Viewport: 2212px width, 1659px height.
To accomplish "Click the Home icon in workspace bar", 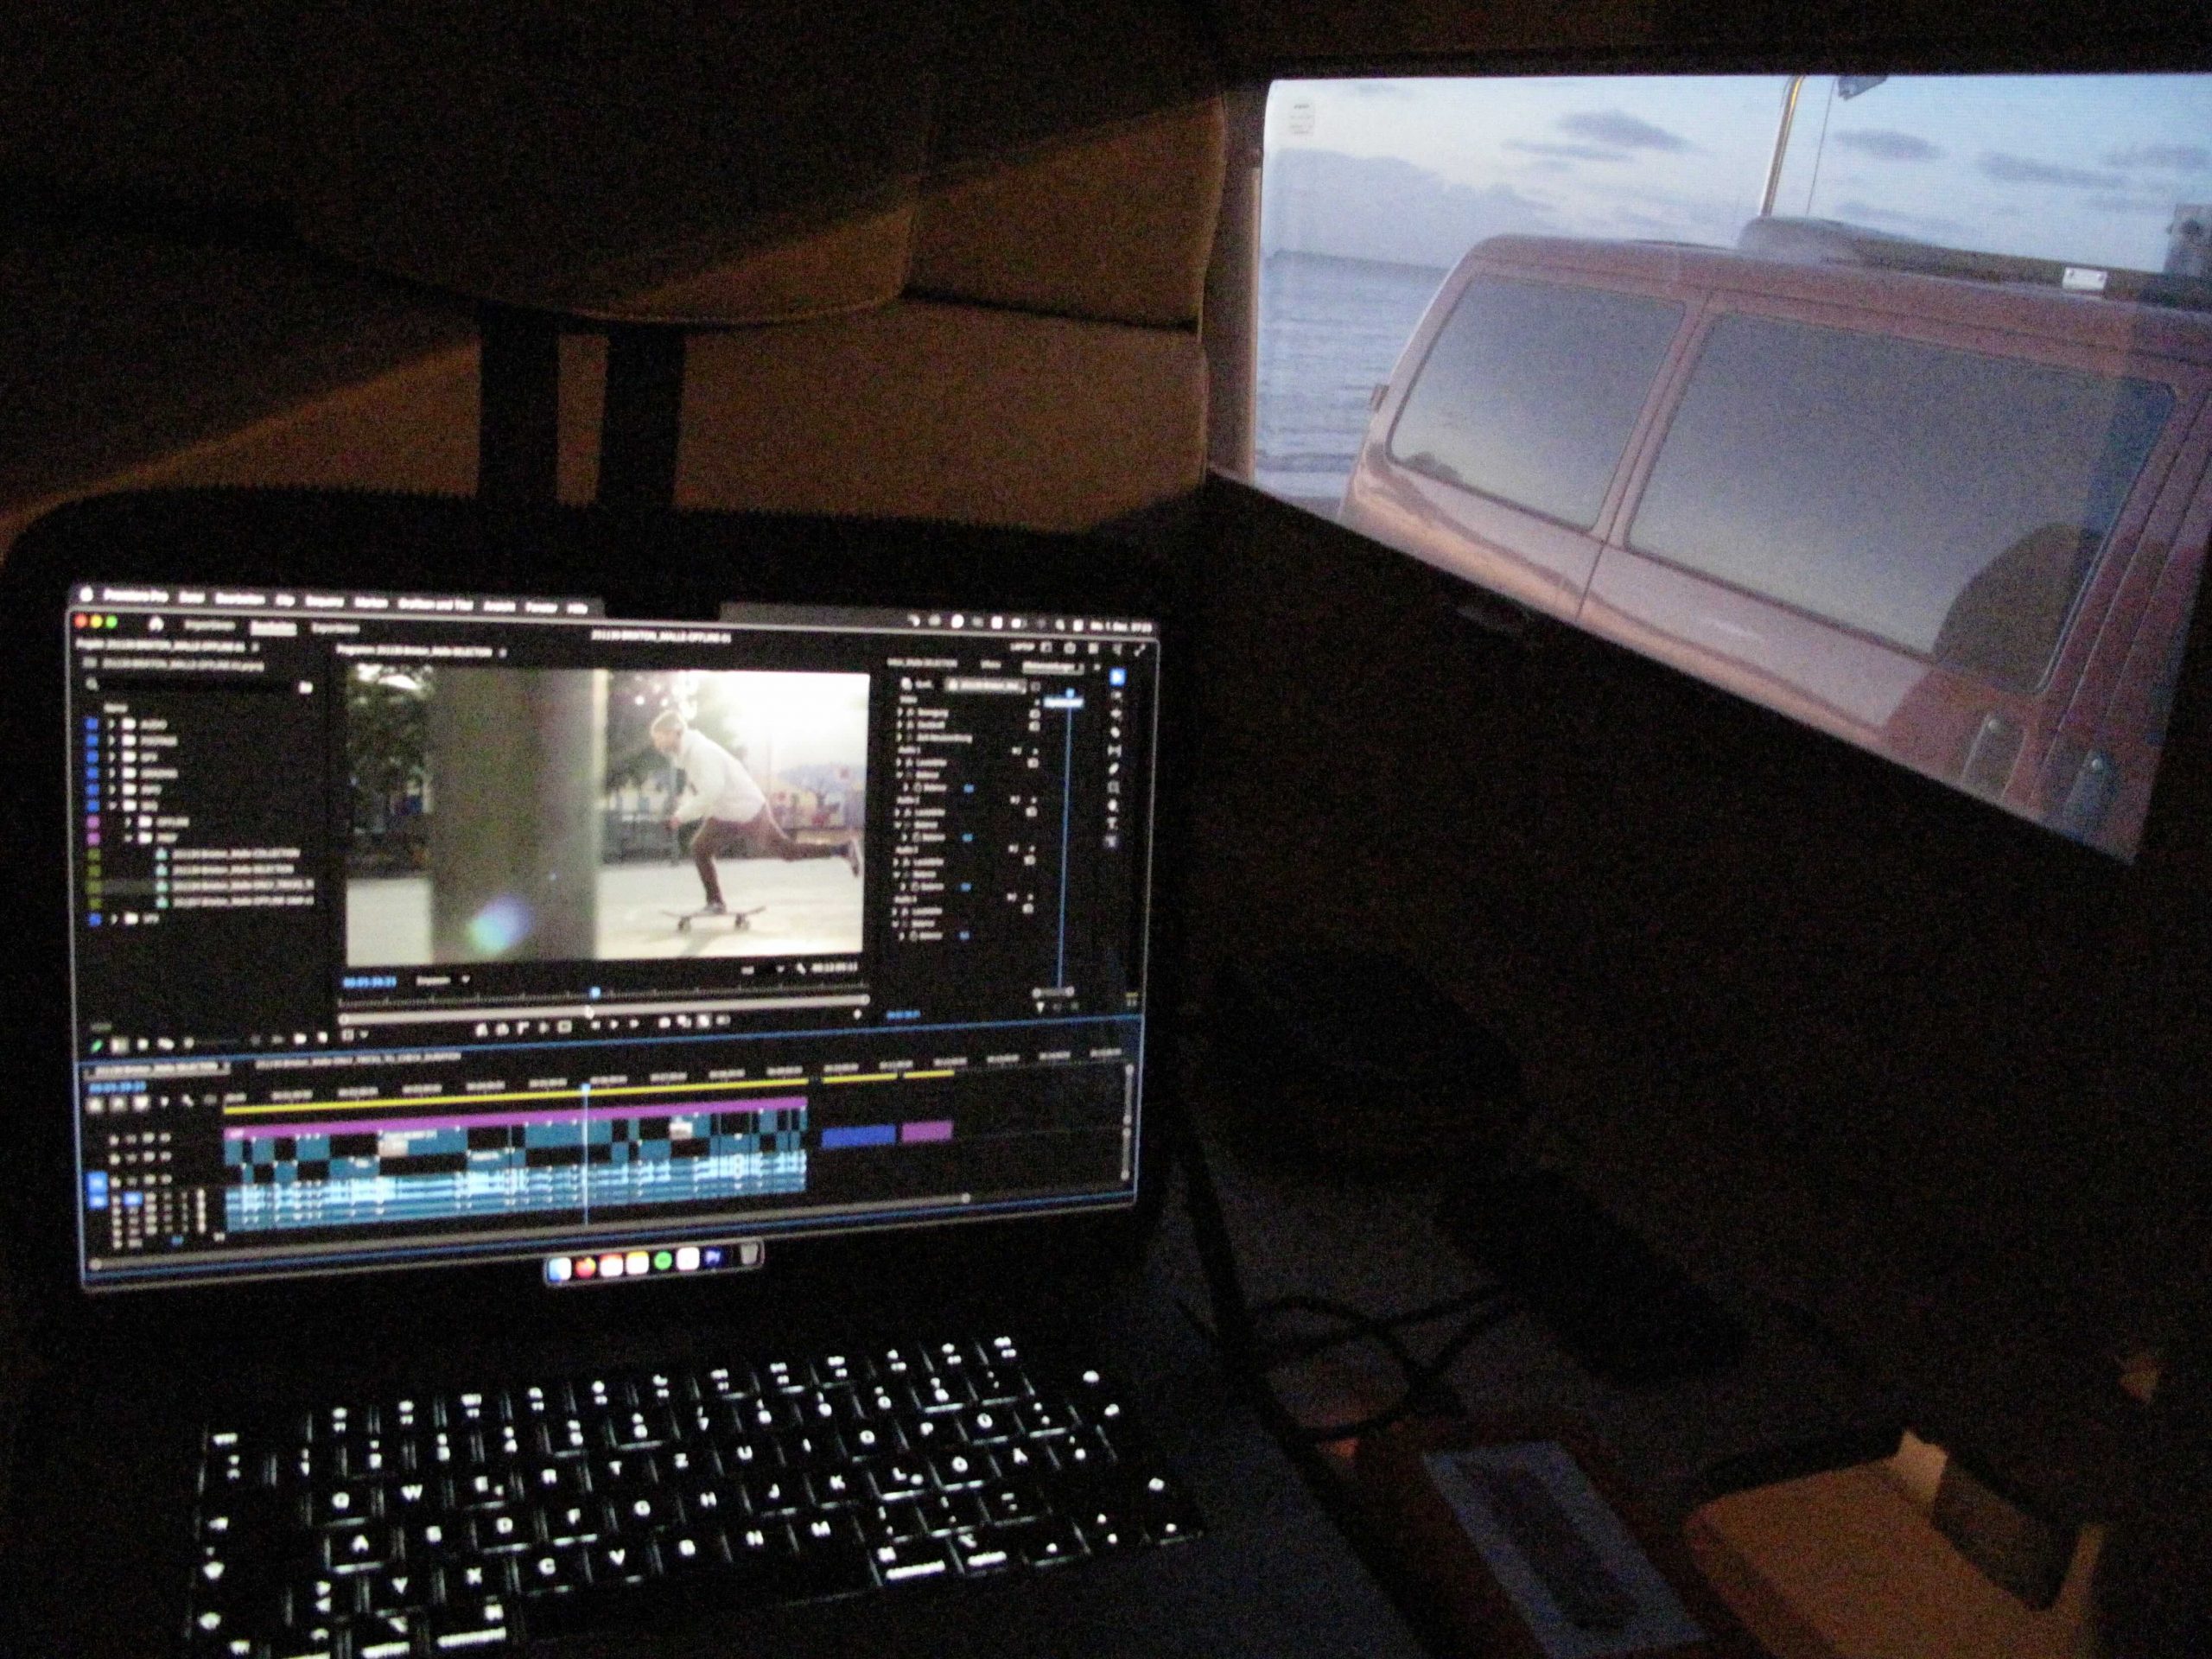I will click(157, 623).
